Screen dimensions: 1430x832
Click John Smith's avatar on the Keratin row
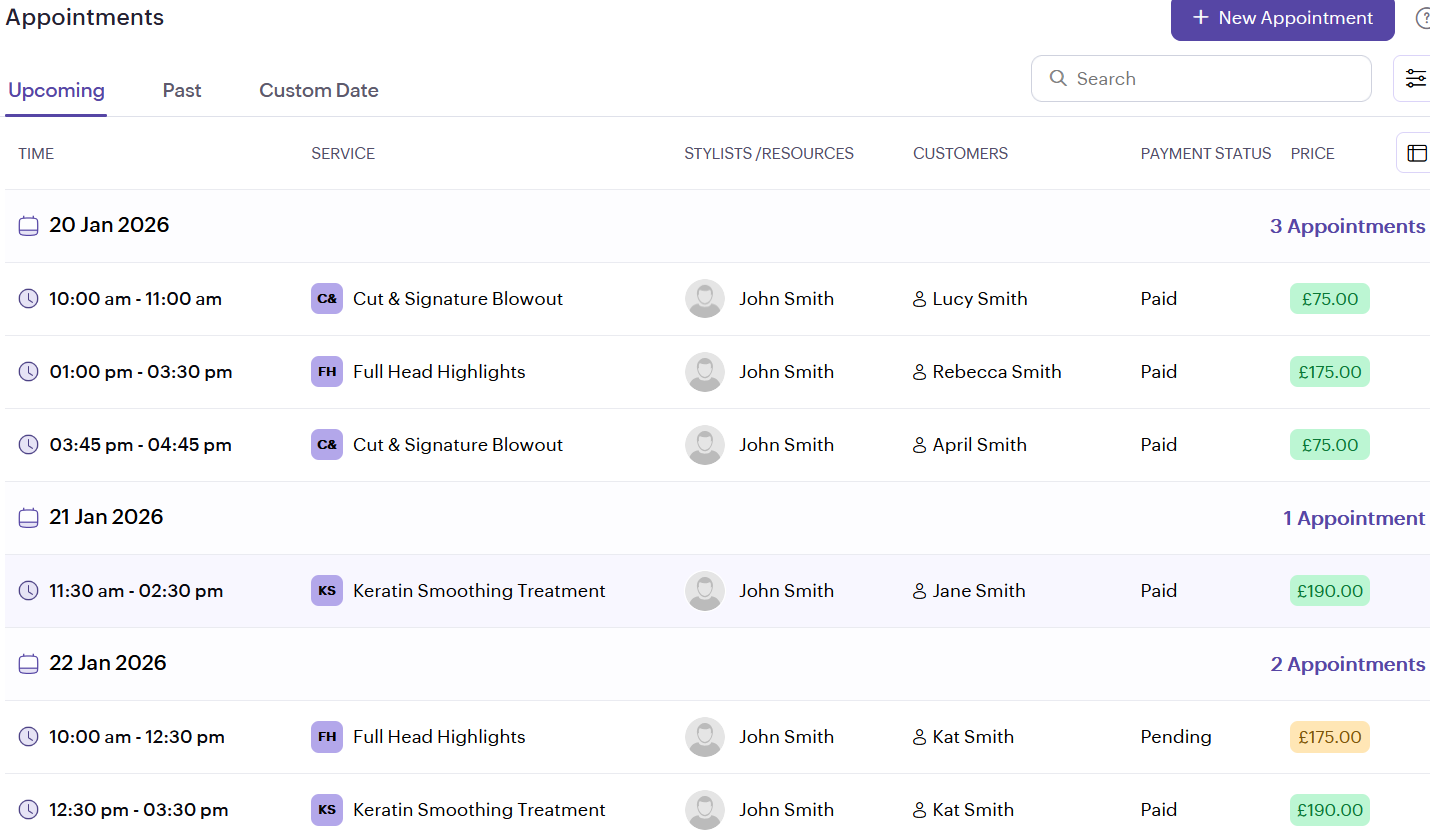coord(704,590)
